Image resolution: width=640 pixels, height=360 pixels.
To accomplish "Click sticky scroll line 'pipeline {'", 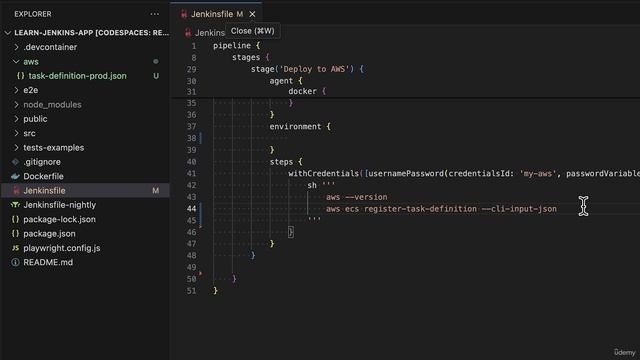I will (x=236, y=45).
